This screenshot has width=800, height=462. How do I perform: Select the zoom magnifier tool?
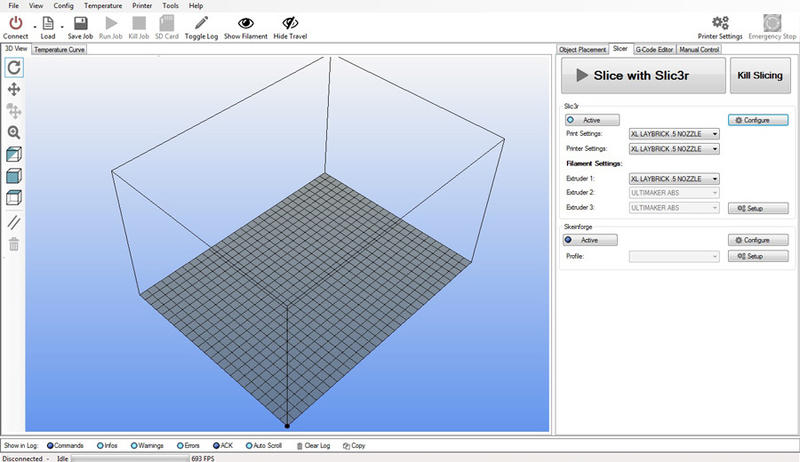tap(15, 132)
